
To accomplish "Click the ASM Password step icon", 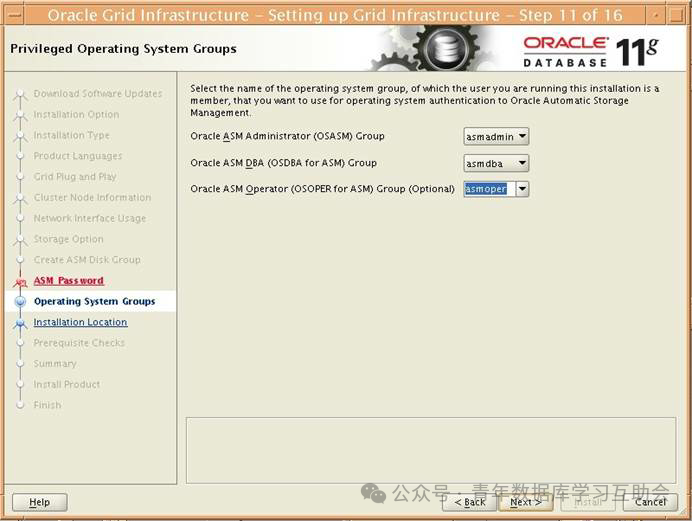I will pyautogui.click(x=20, y=281).
